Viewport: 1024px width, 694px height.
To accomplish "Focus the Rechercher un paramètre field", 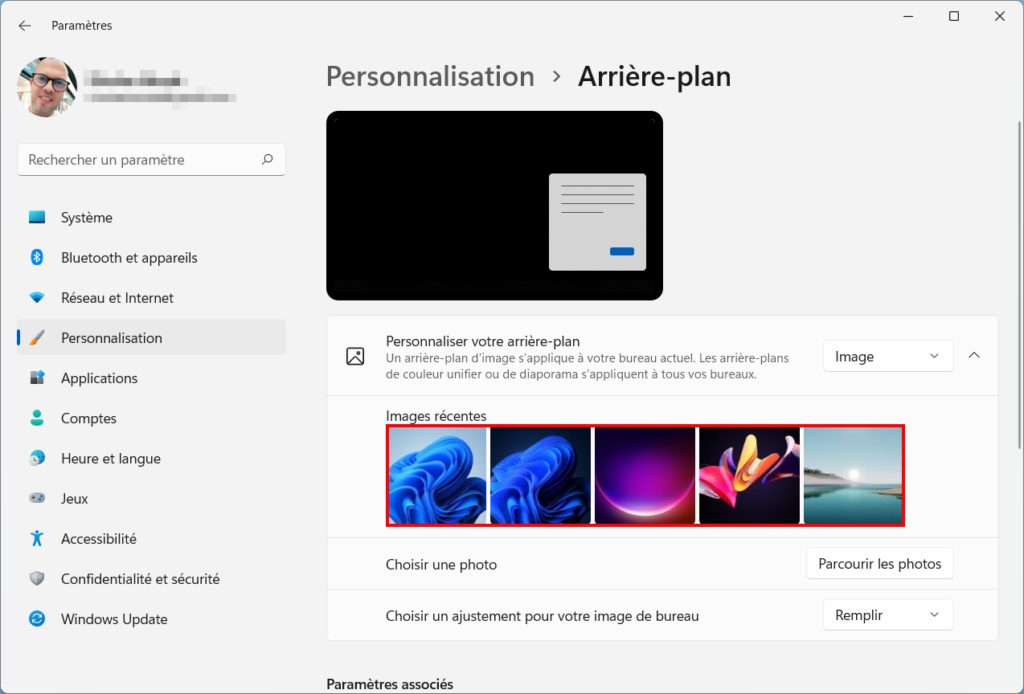I will click(x=152, y=159).
